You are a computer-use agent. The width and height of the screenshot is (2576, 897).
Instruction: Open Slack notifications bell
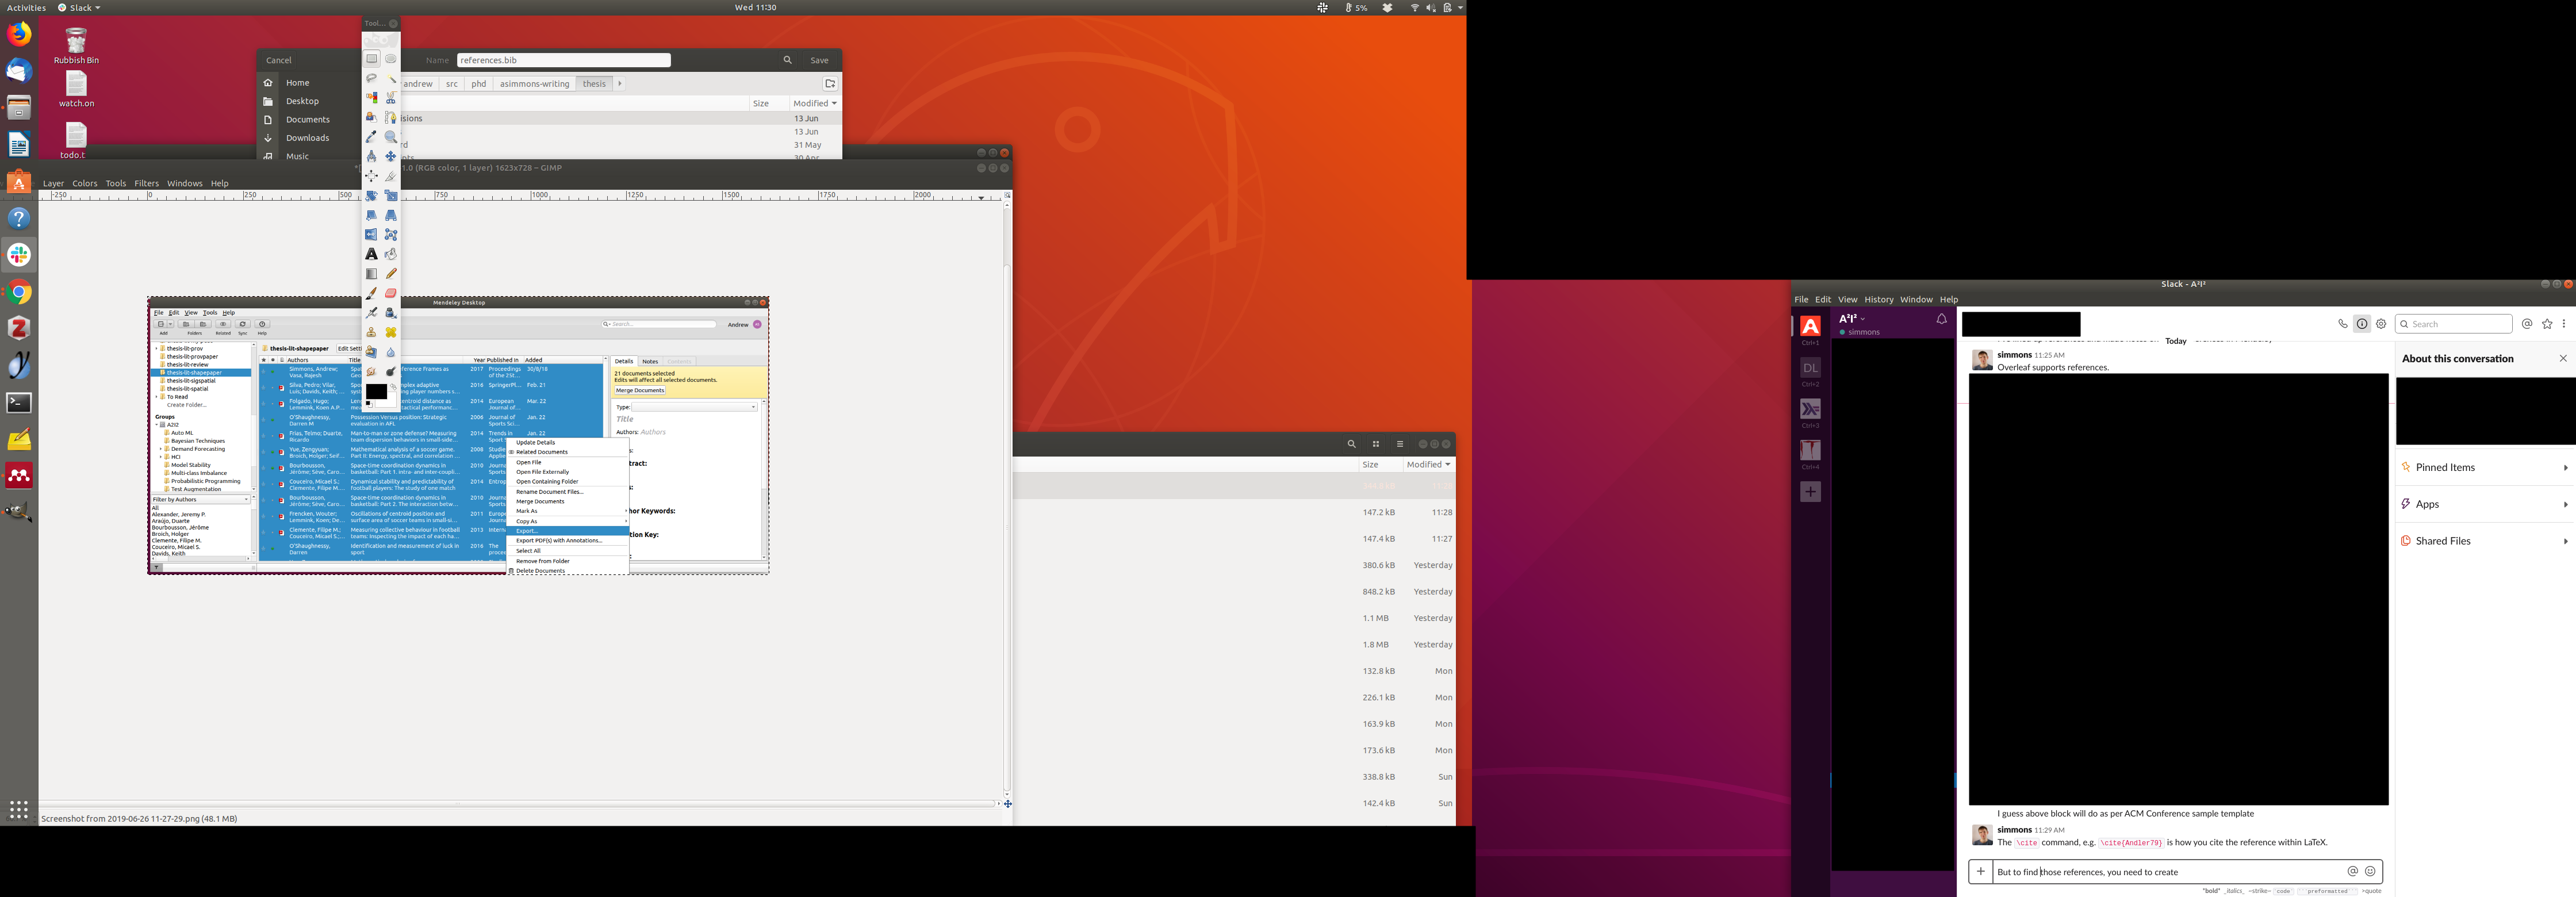coord(1941,319)
